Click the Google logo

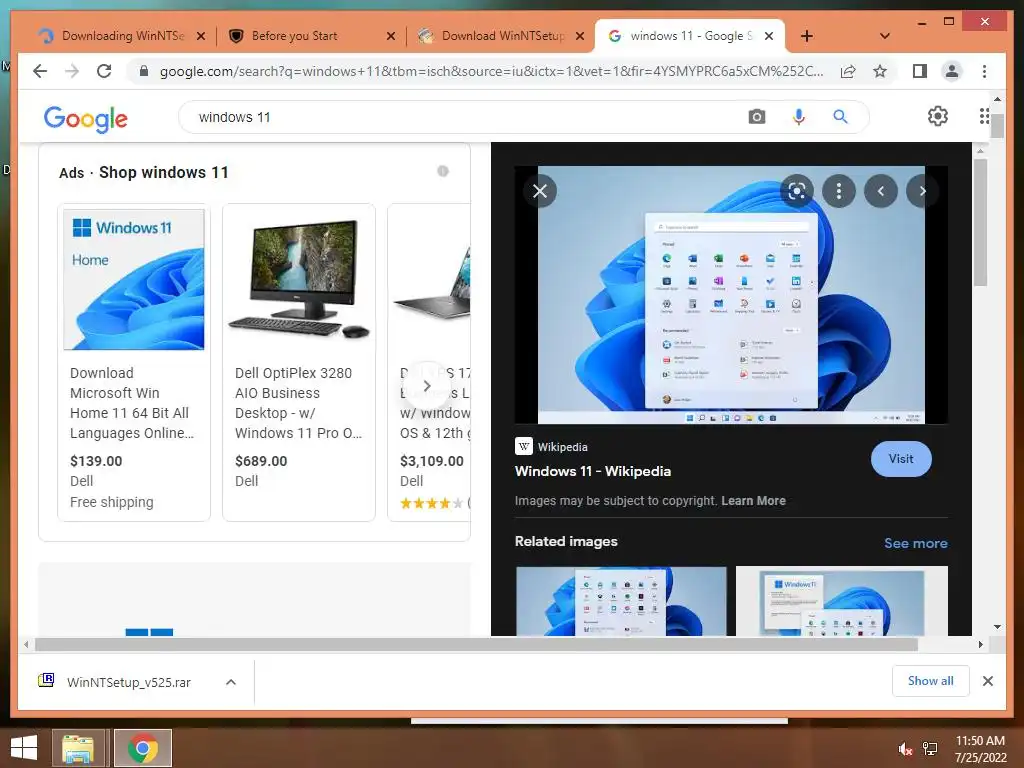(x=86, y=118)
